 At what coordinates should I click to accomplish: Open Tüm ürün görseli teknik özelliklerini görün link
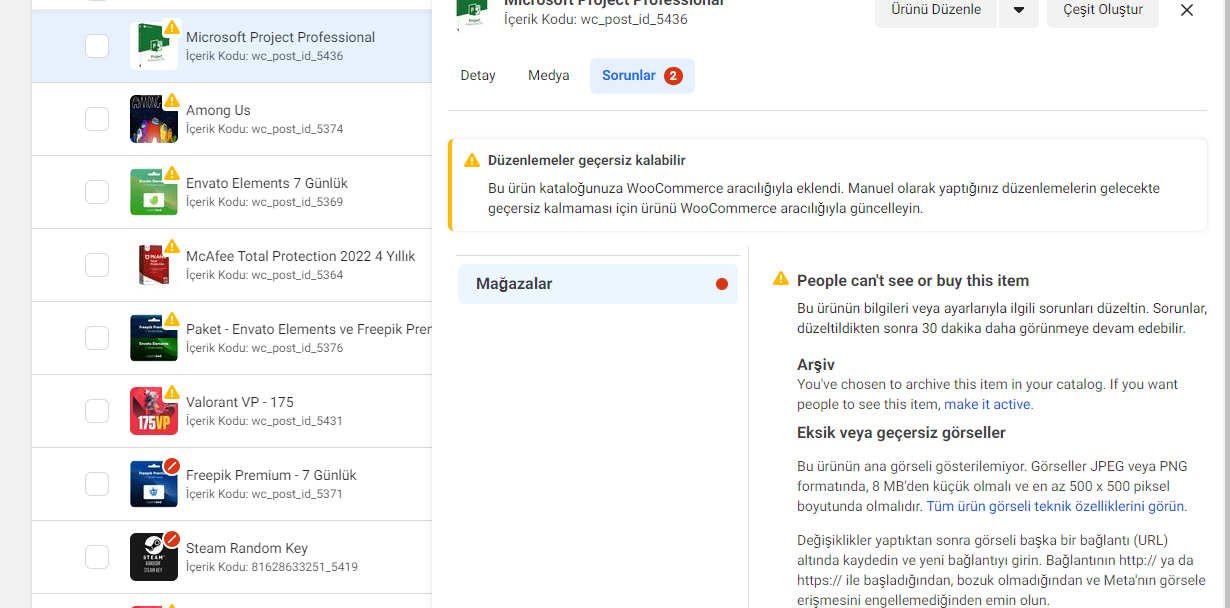tap(1055, 506)
